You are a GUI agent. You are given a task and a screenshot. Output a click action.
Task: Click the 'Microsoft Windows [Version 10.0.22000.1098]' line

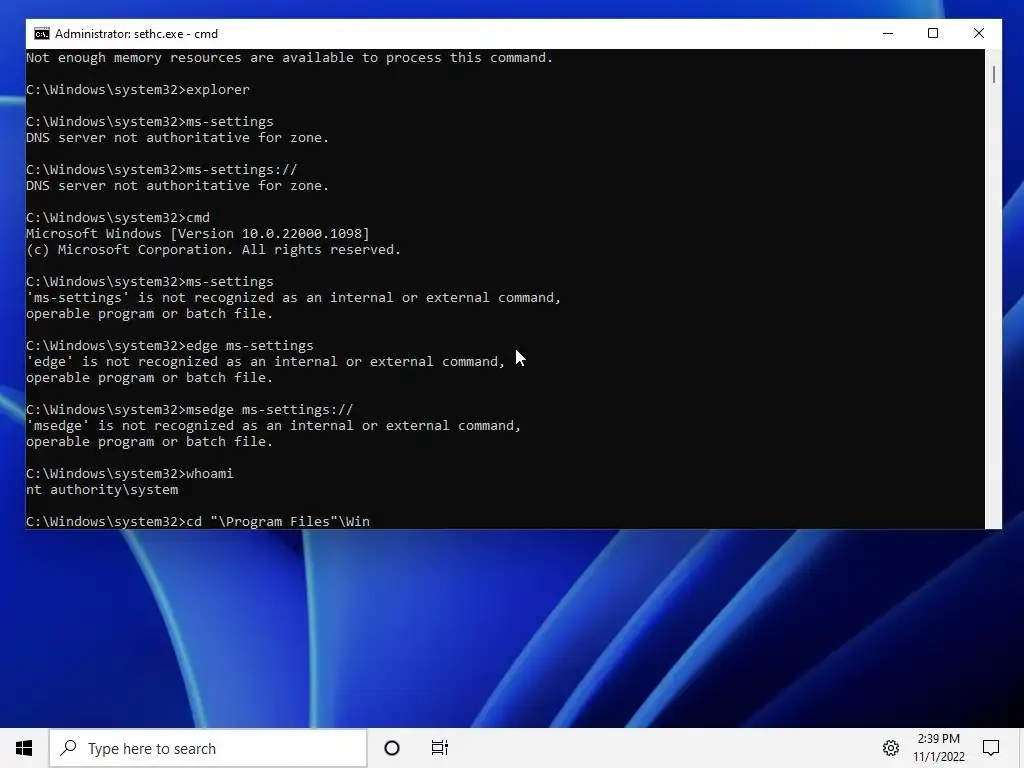(198, 234)
